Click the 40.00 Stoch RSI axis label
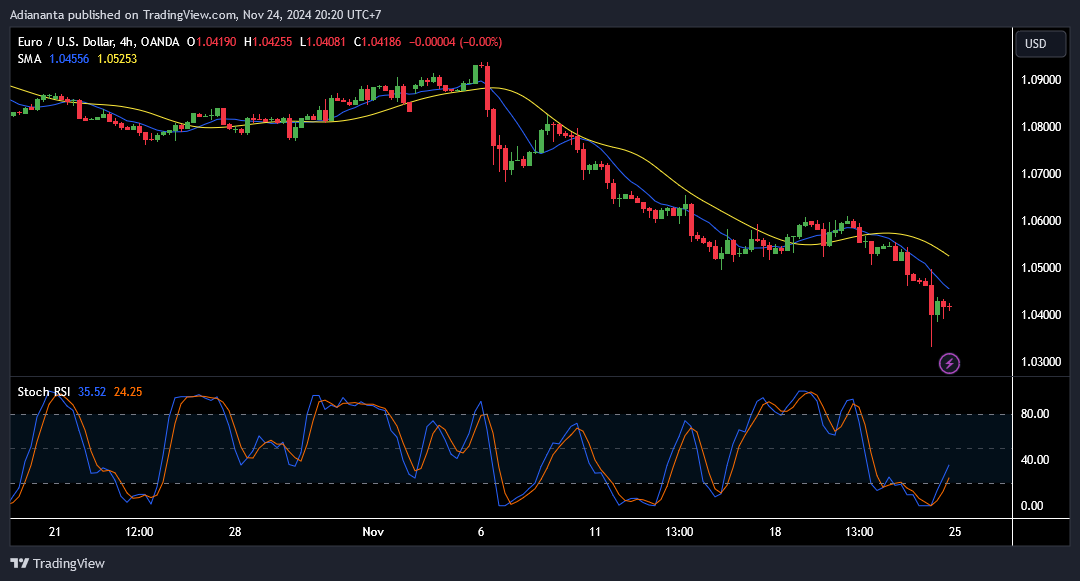 tap(1035, 460)
